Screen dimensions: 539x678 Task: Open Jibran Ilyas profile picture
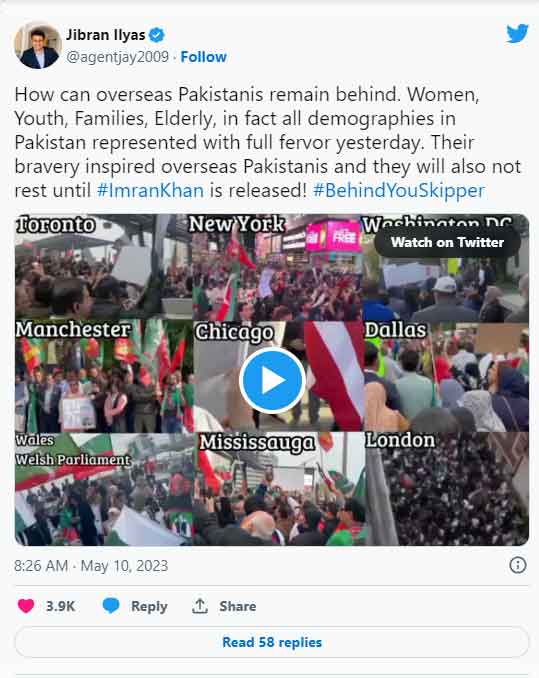38,45
